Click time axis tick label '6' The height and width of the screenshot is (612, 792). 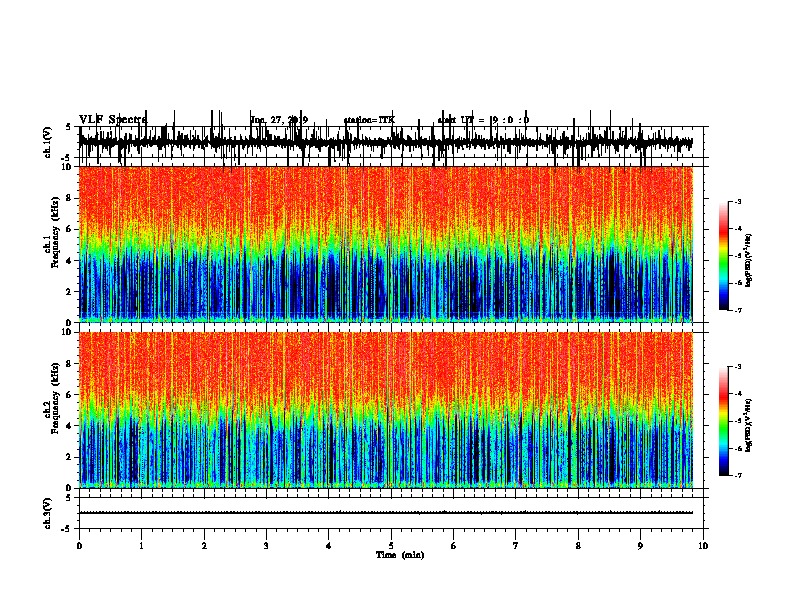click(x=454, y=546)
